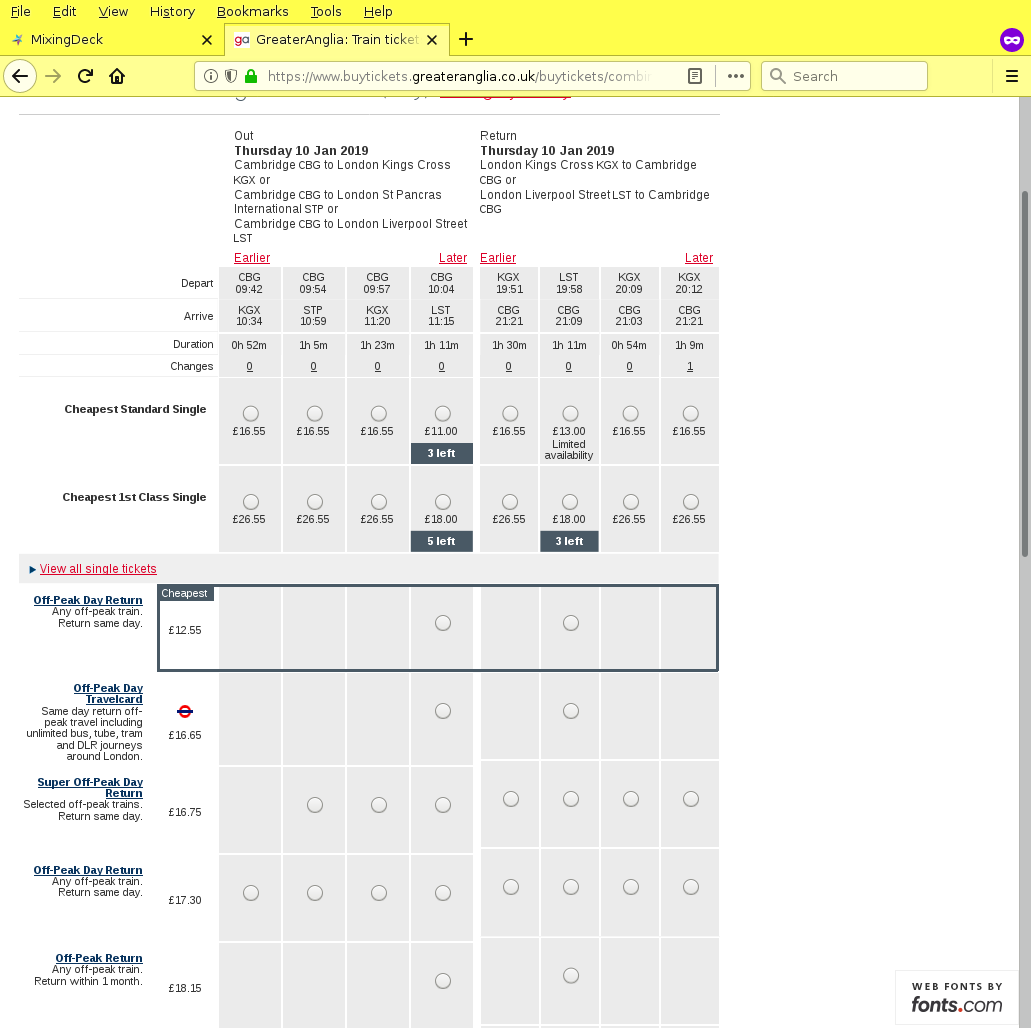Show later outbound trains
Image resolution: width=1031 pixels, height=1028 pixels.
(x=453, y=258)
